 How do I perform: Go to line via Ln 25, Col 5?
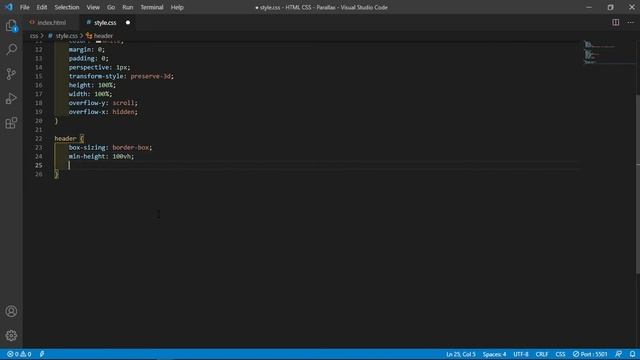(461, 354)
